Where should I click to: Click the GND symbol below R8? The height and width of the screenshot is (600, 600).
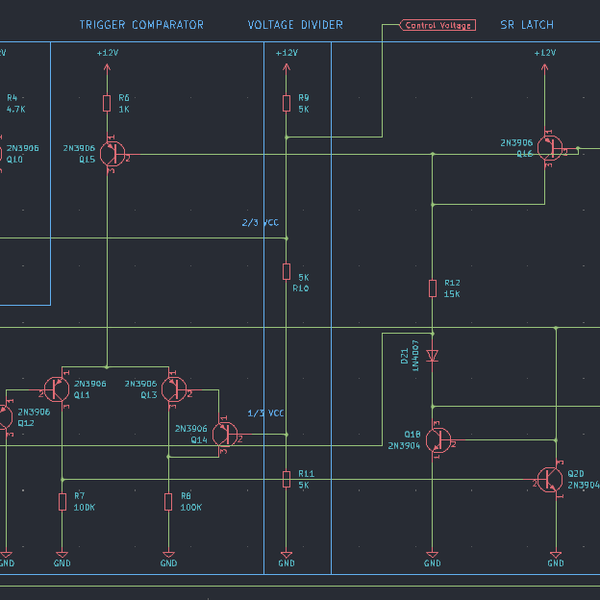(x=168, y=555)
